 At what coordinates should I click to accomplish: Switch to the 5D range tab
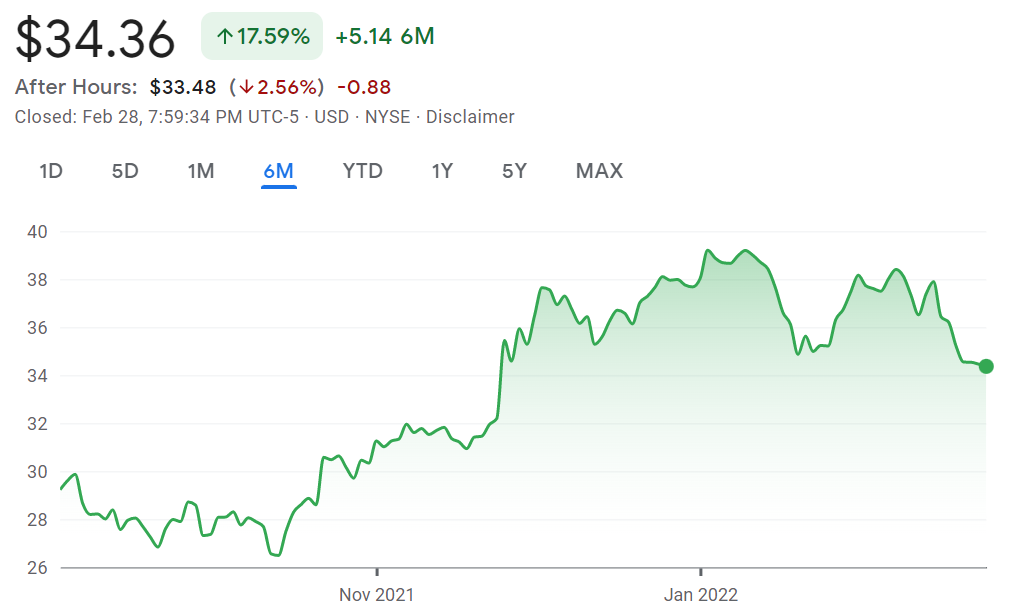(x=125, y=171)
